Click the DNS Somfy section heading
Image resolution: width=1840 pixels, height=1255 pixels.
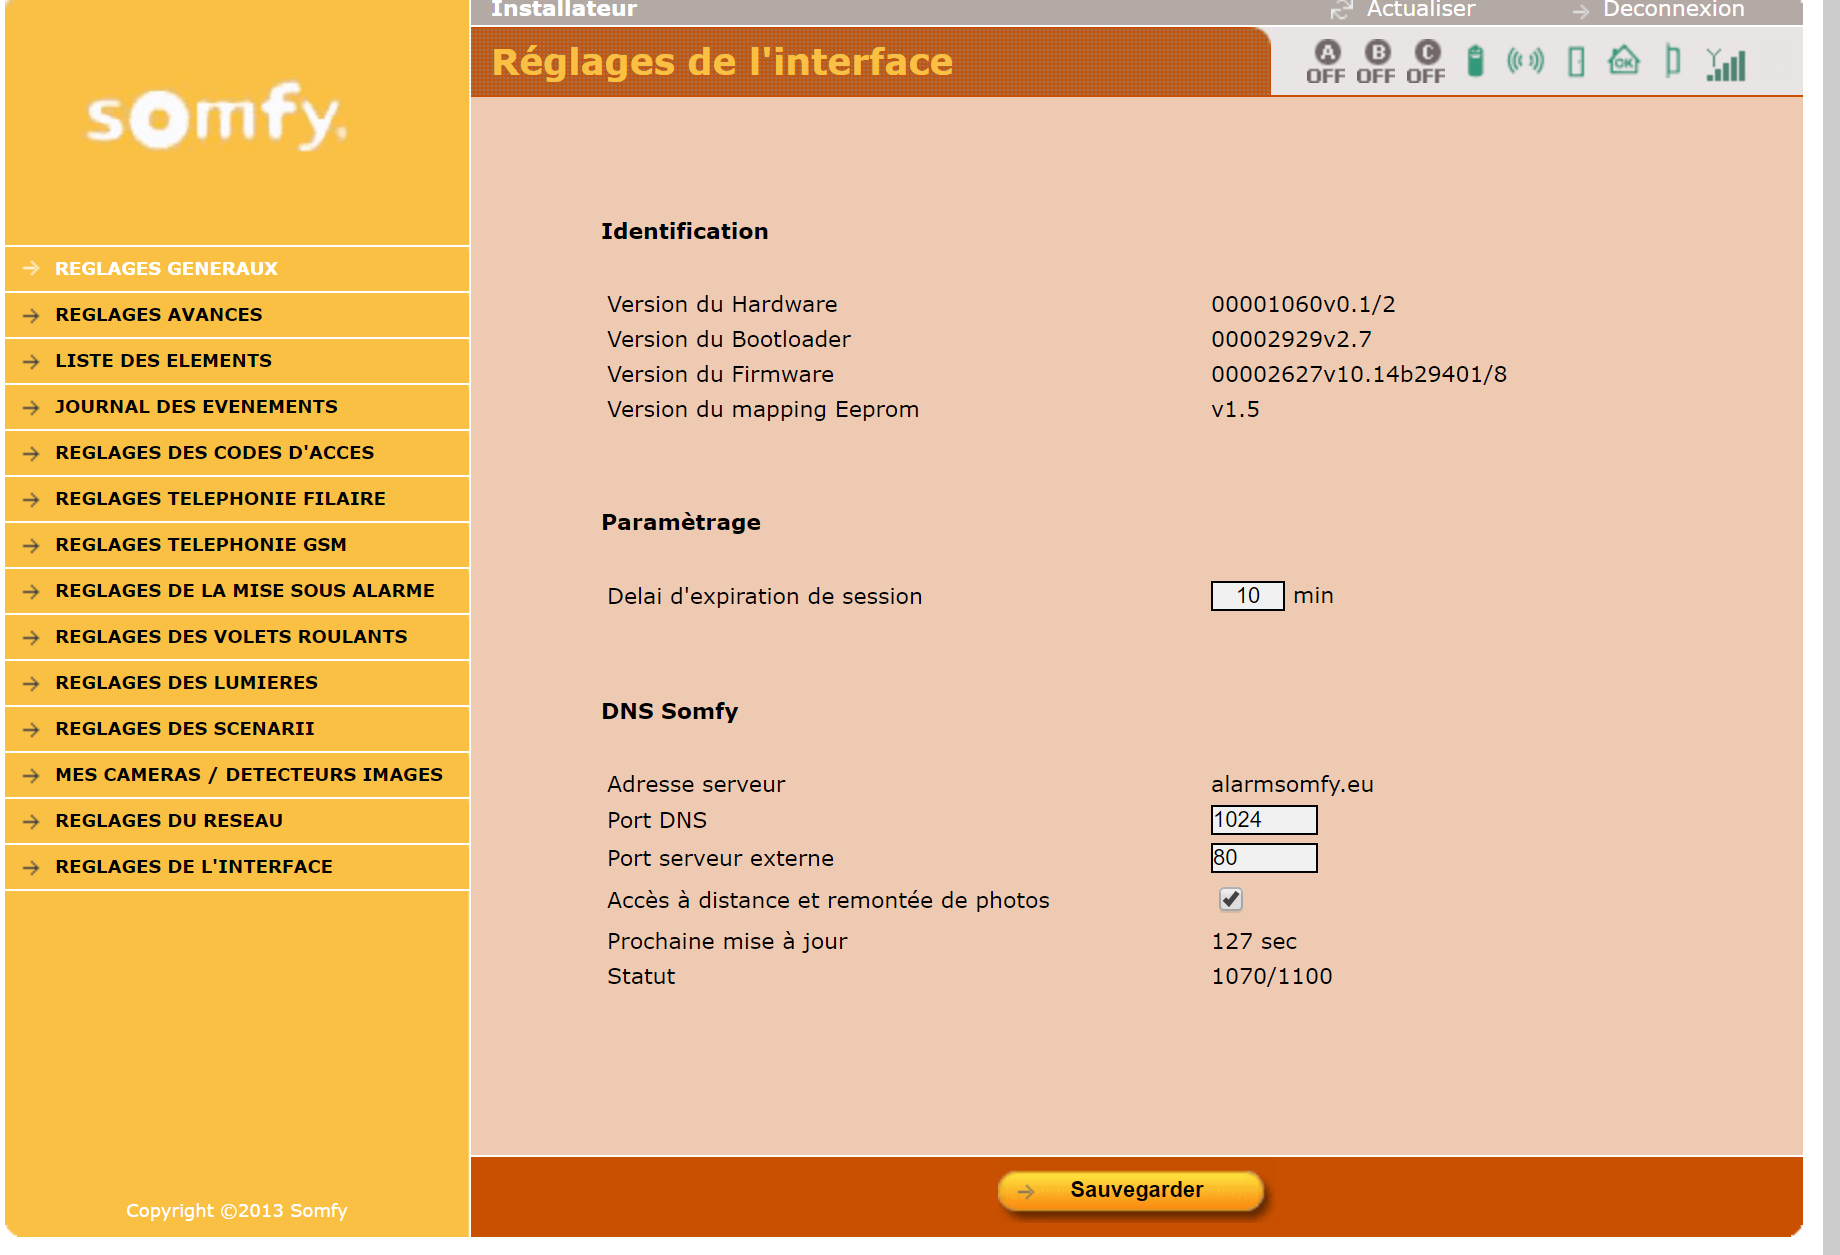(669, 711)
